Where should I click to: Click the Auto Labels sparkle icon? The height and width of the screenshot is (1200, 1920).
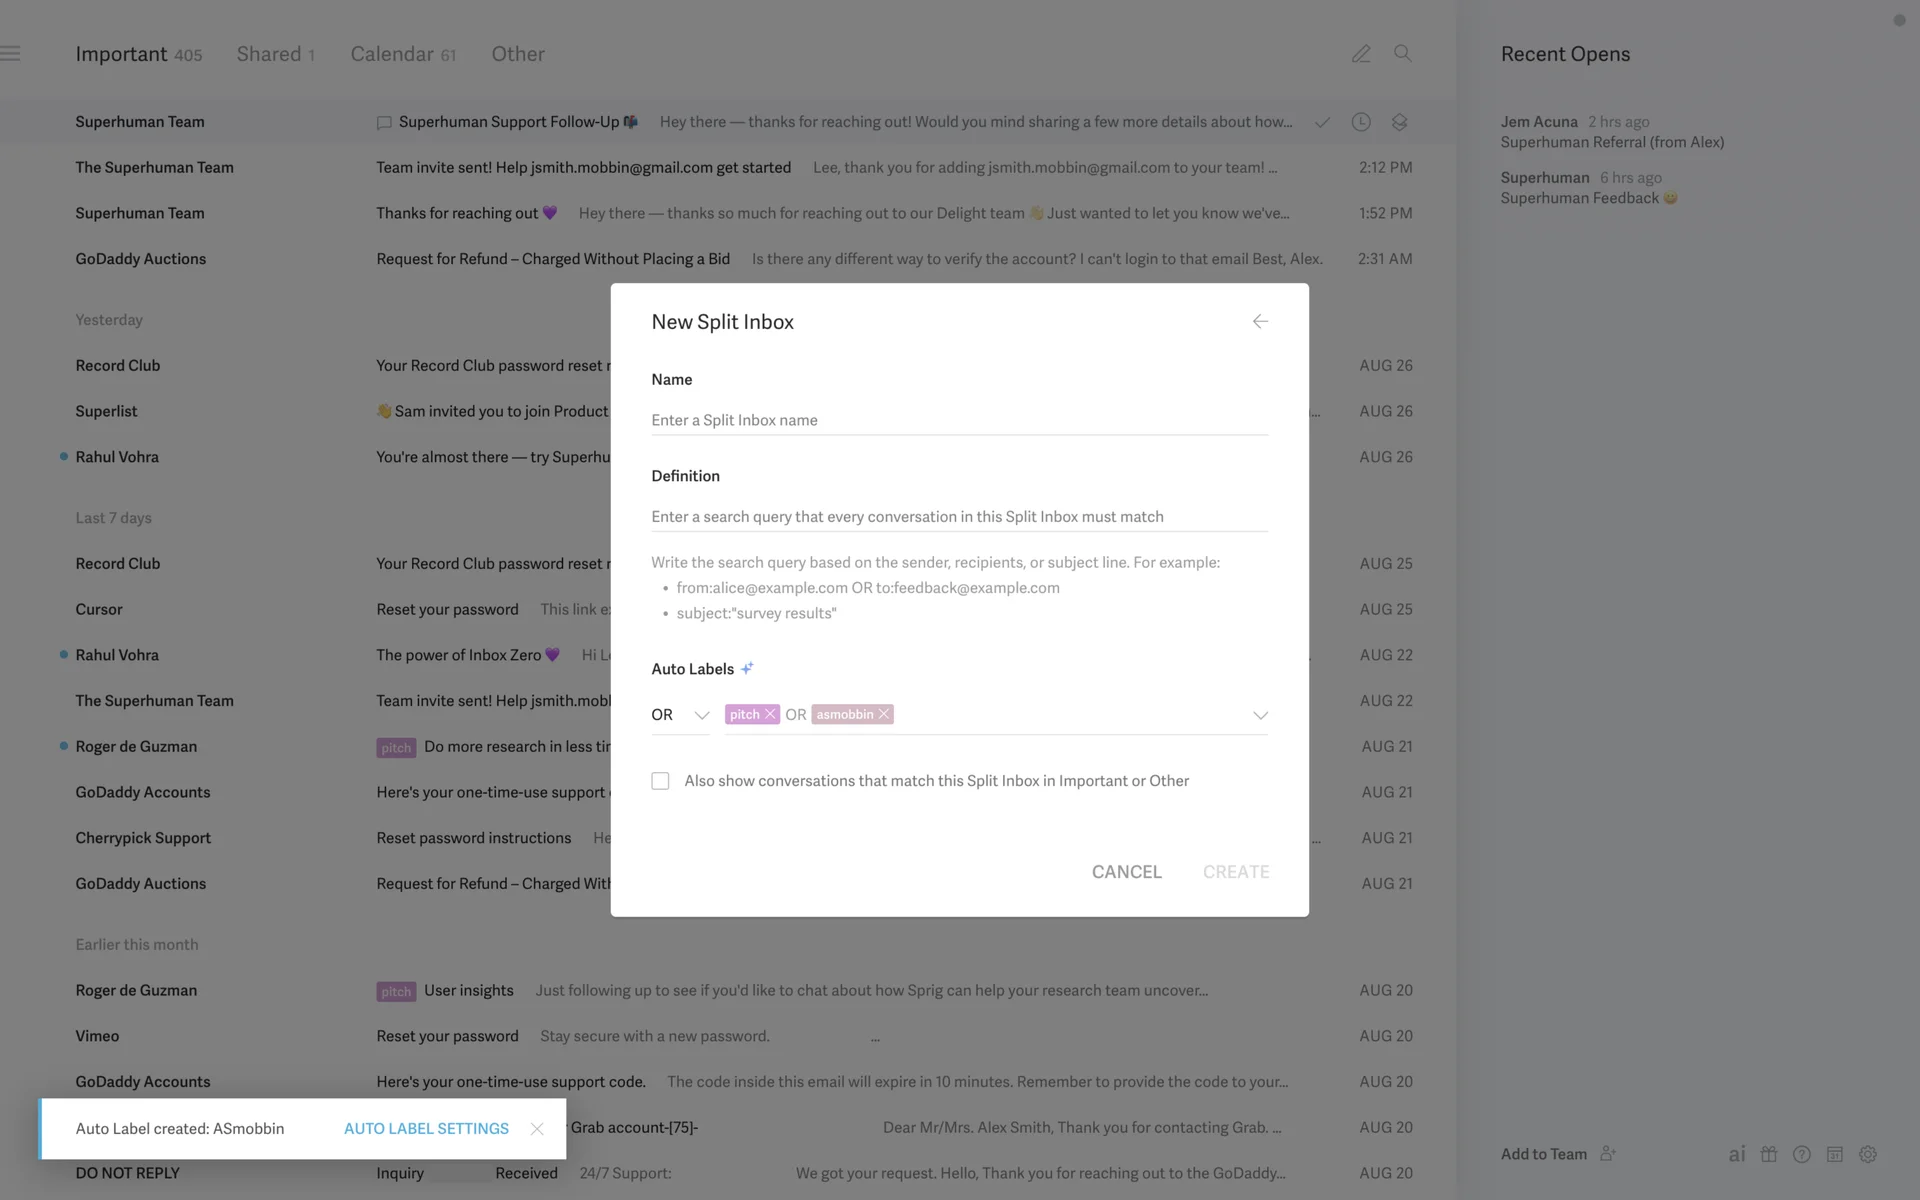[x=747, y=668]
